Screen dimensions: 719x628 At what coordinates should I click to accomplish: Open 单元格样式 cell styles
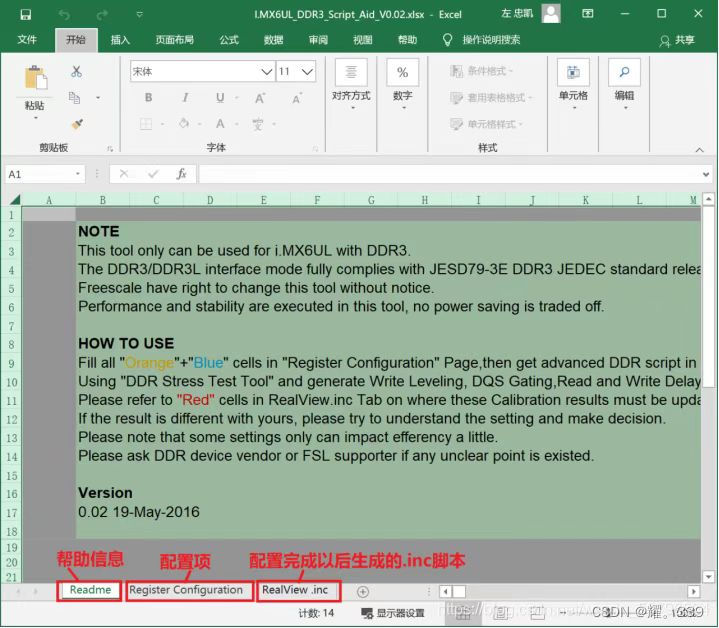487,124
